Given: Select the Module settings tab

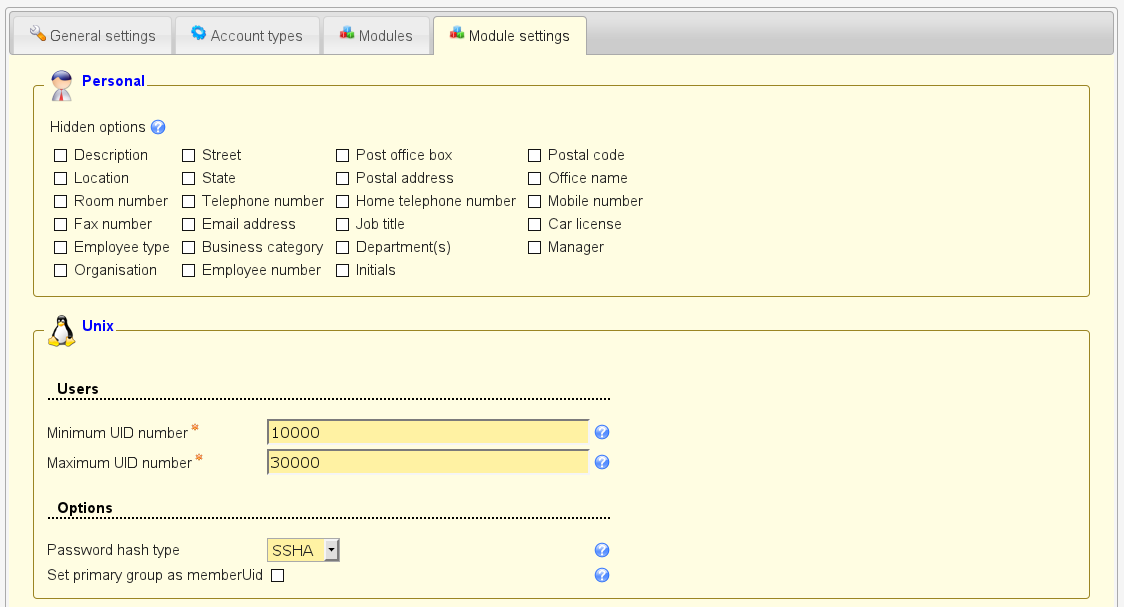Looking at the screenshot, I should tap(509, 35).
